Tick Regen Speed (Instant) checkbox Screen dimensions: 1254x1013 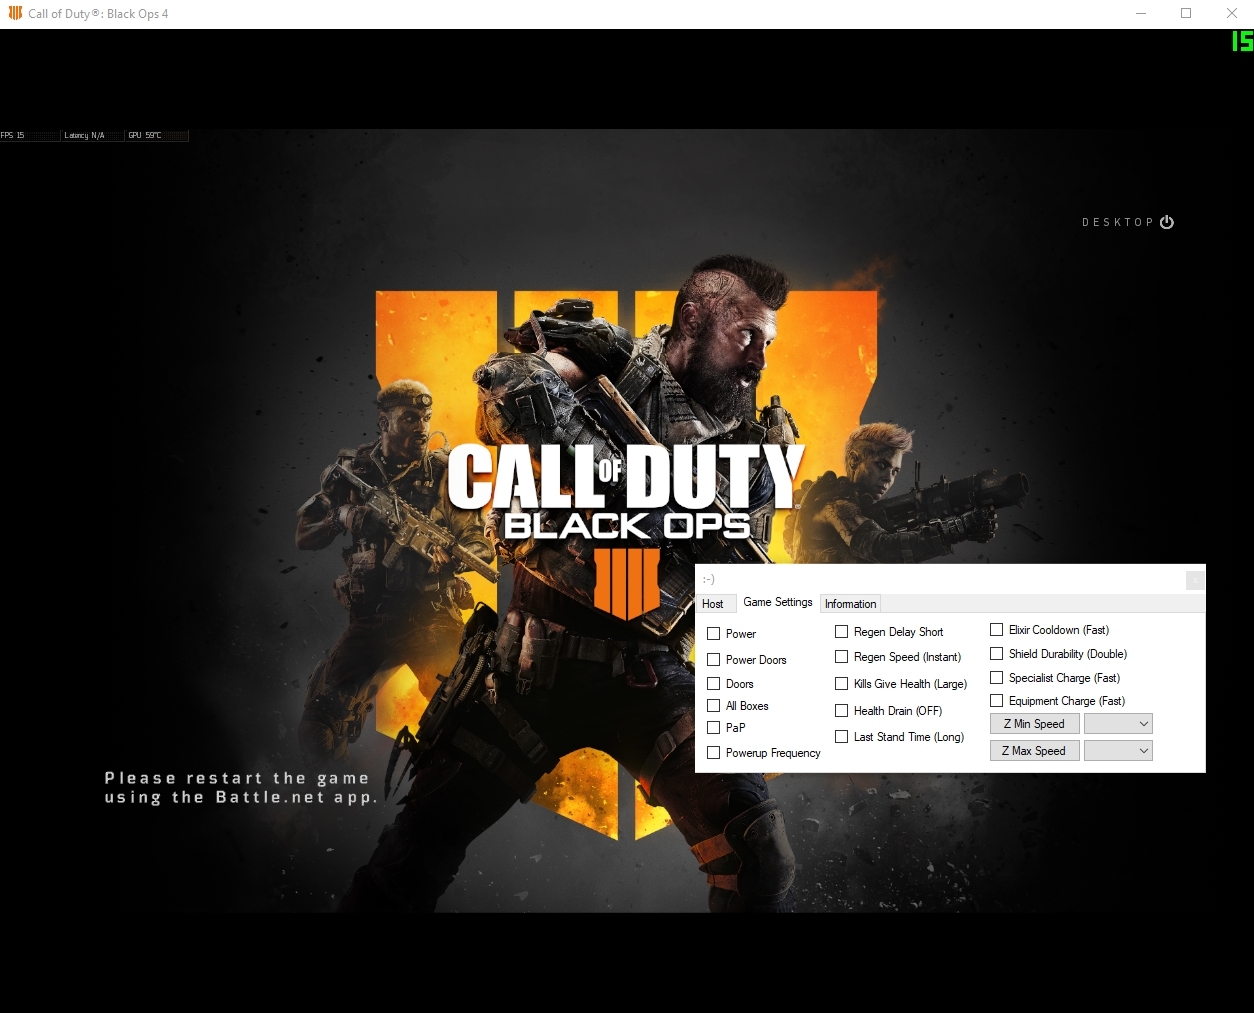[842, 657]
